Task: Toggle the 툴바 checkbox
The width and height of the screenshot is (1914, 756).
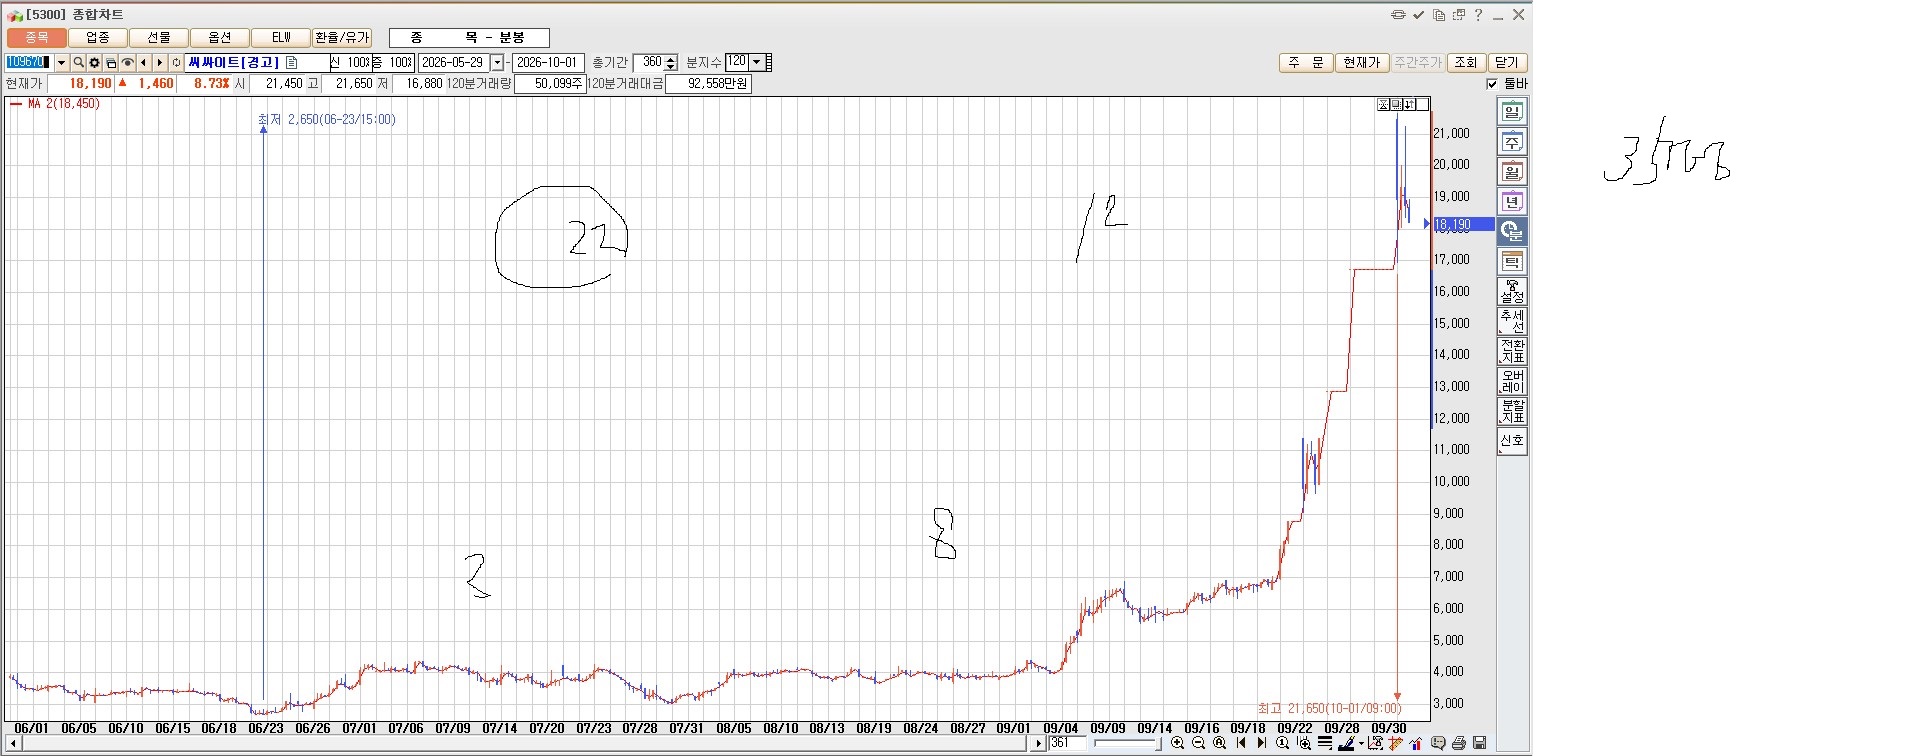Action: coord(1492,84)
